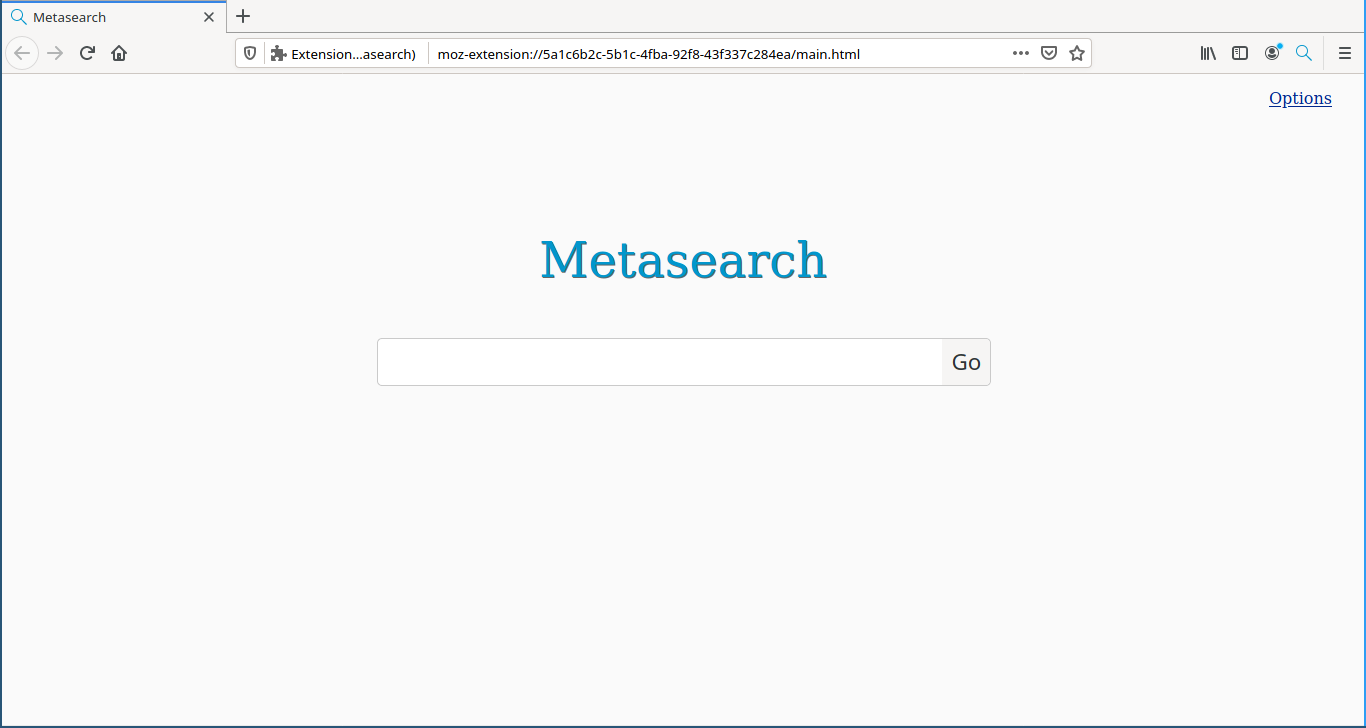Click the browser Back arrow button
Screen dimensions: 1366x728
point(22,53)
